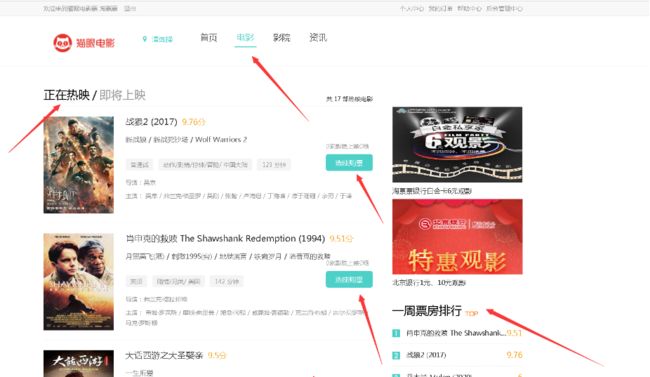Viewport: 650px width, 377px height.
Task: Switch to the 即将上映 section tab
Action: click(122, 95)
